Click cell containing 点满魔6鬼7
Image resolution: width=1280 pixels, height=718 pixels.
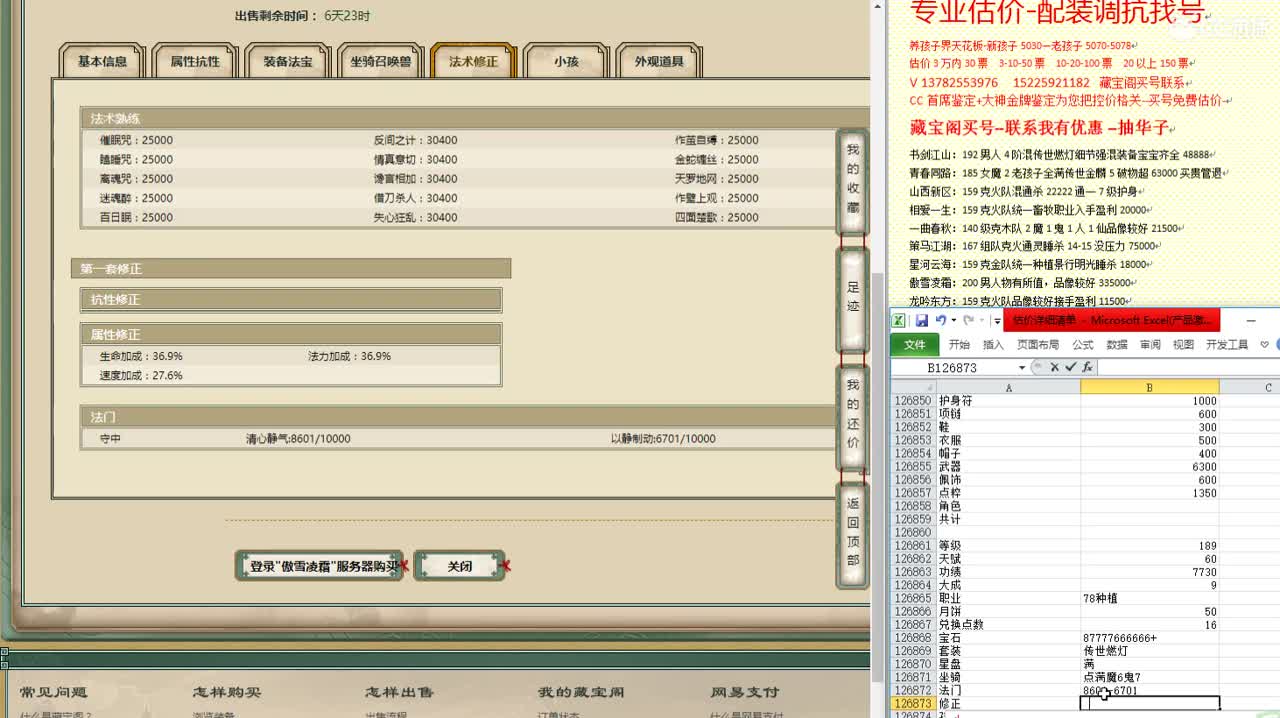[1149, 677]
